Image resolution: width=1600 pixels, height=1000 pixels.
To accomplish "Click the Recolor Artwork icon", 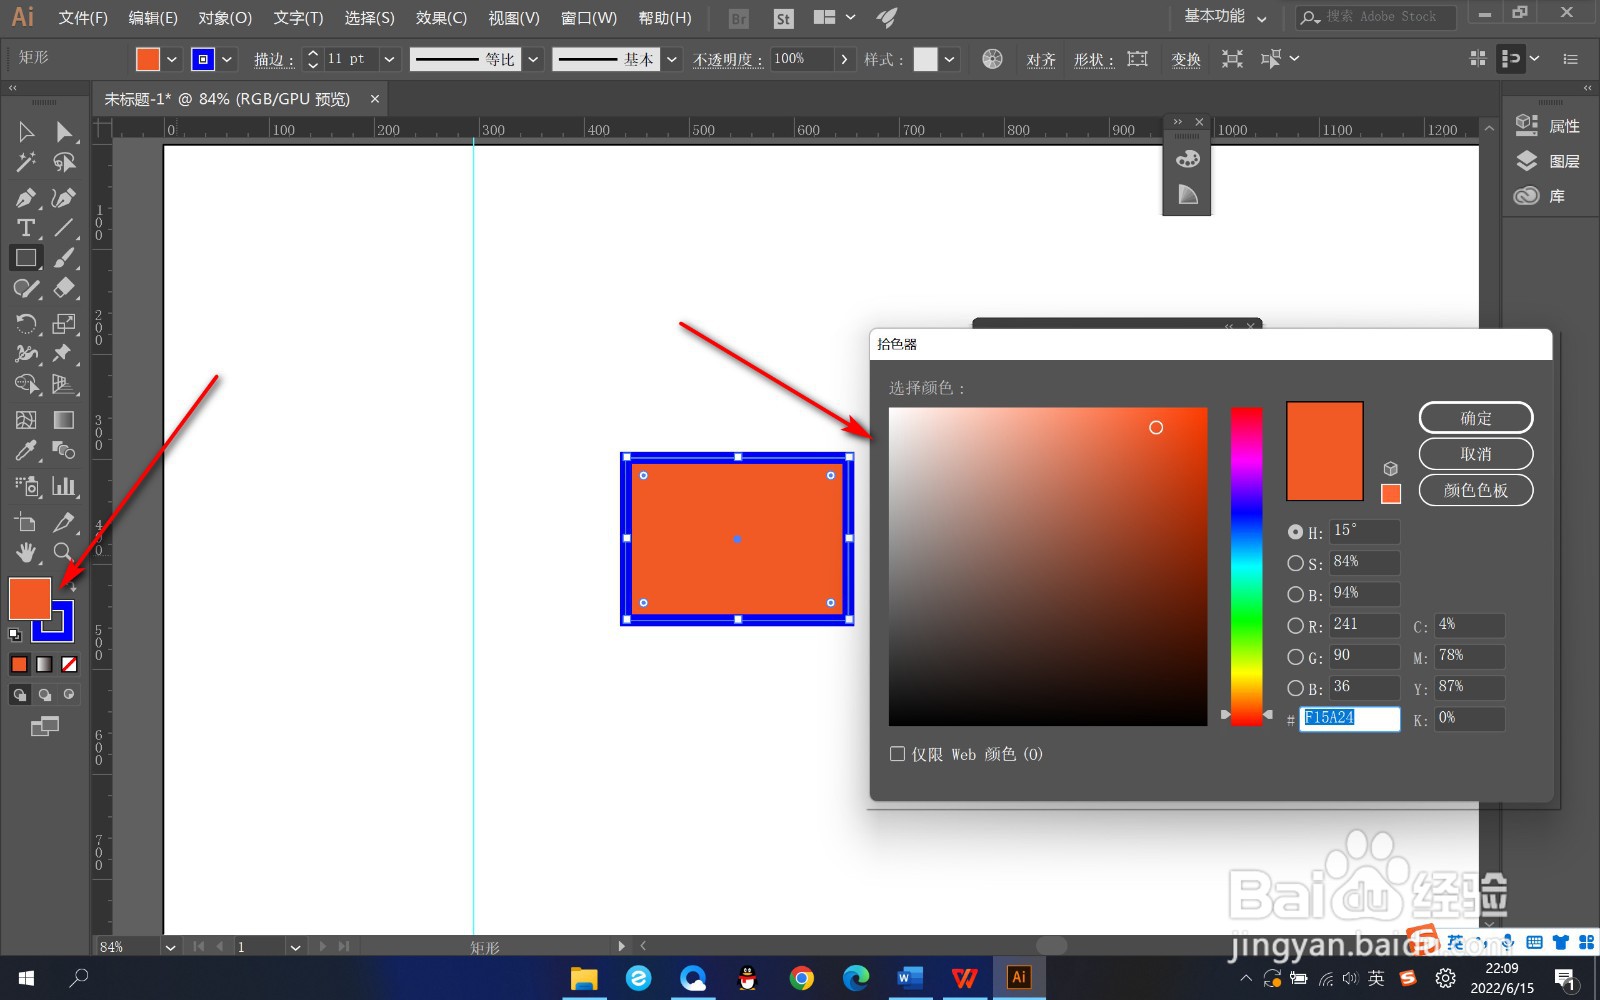I will pos(992,59).
